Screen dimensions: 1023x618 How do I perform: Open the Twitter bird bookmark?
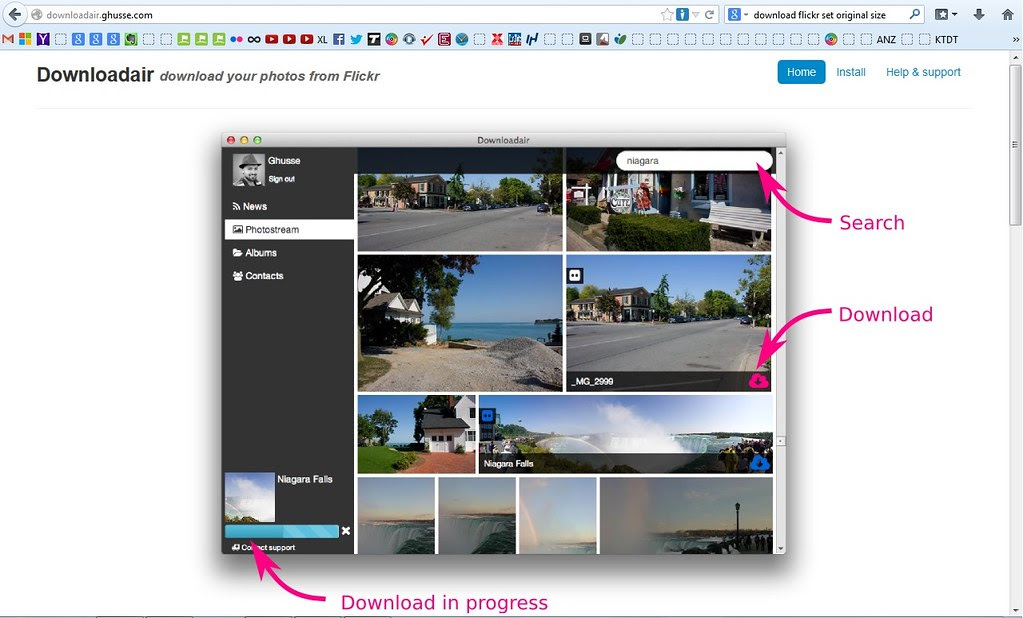pyautogui.click(x=356, y=39)
